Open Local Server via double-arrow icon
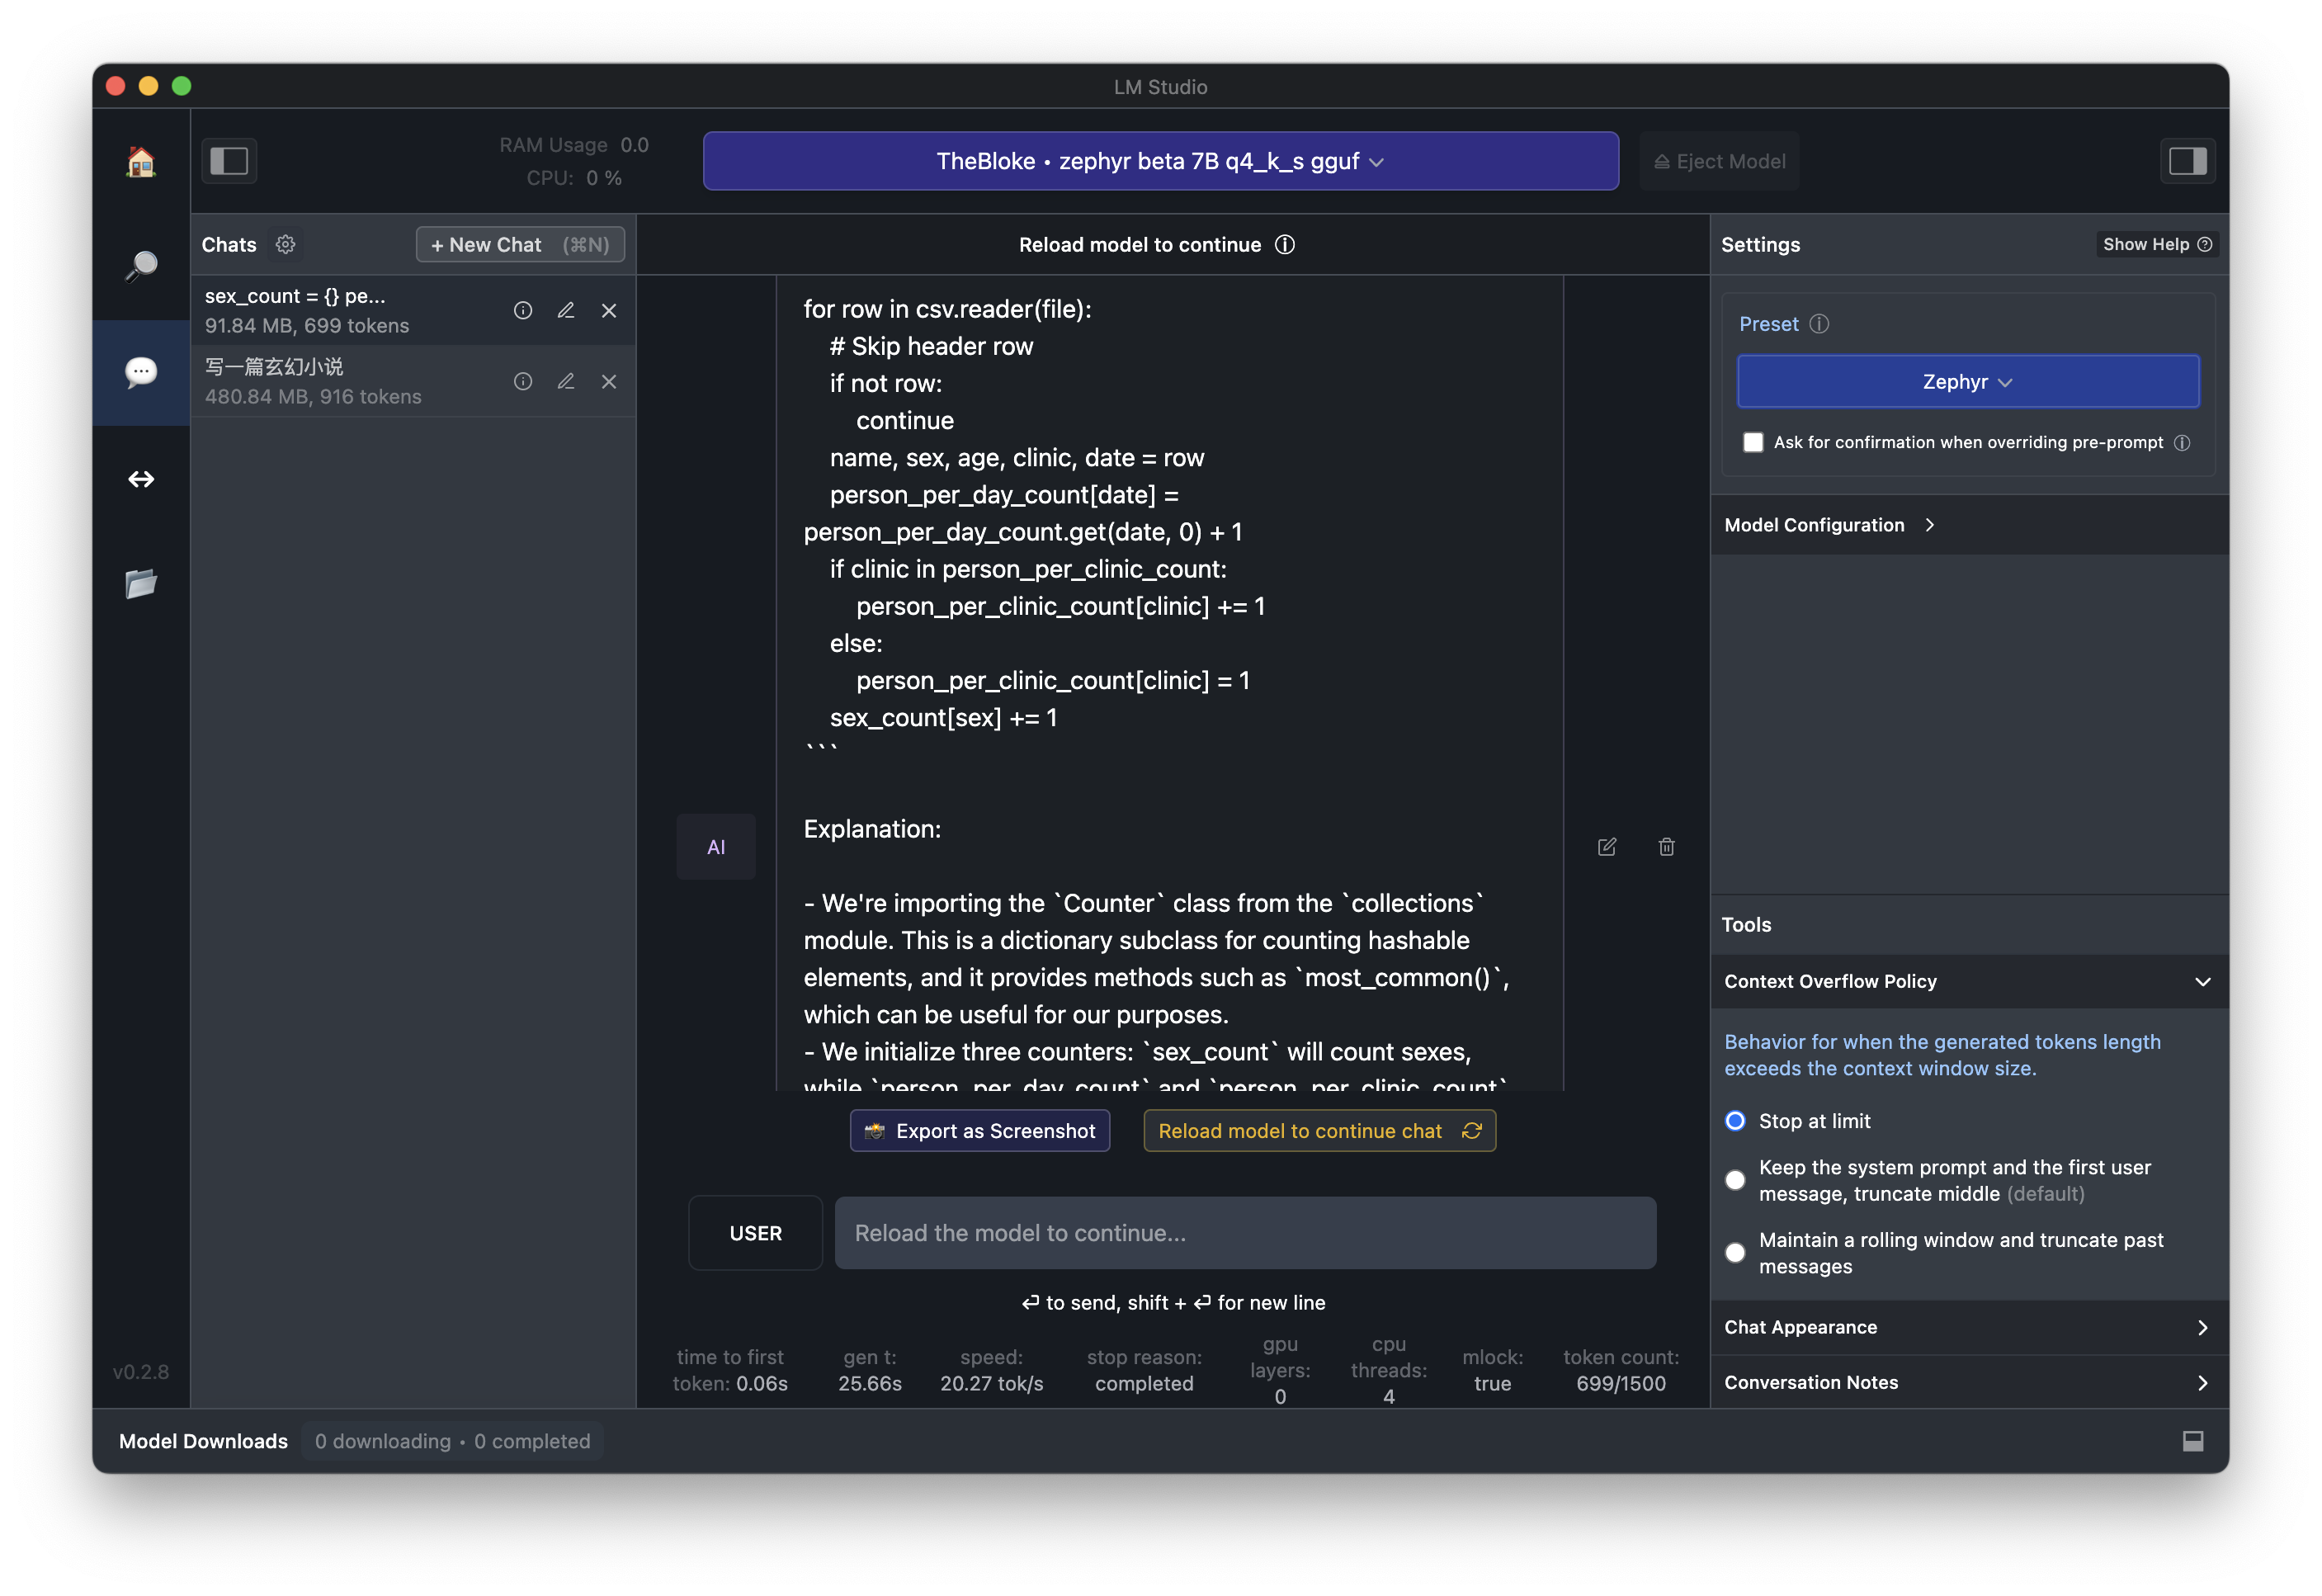This screenshot has height=1596, width=2322. 141,479
